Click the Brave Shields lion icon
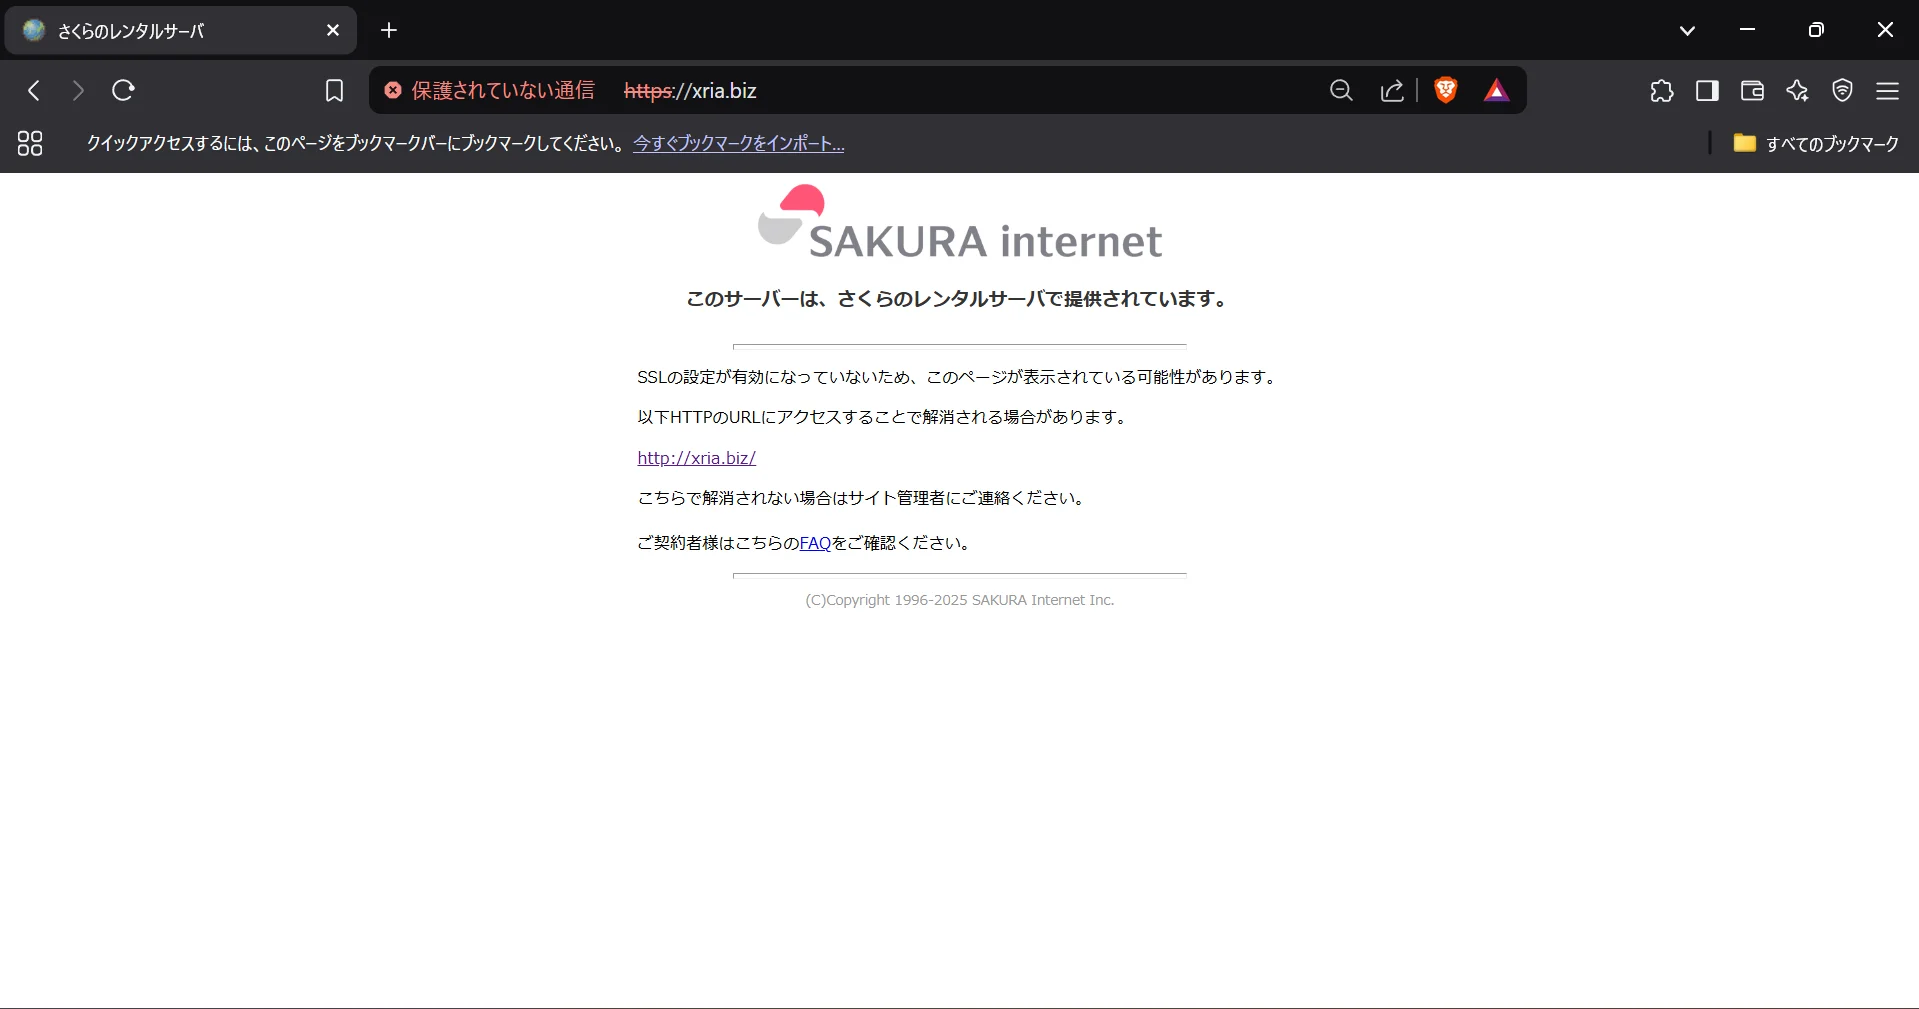This screenshot has width=1919, height=1009. (1445, 91)
